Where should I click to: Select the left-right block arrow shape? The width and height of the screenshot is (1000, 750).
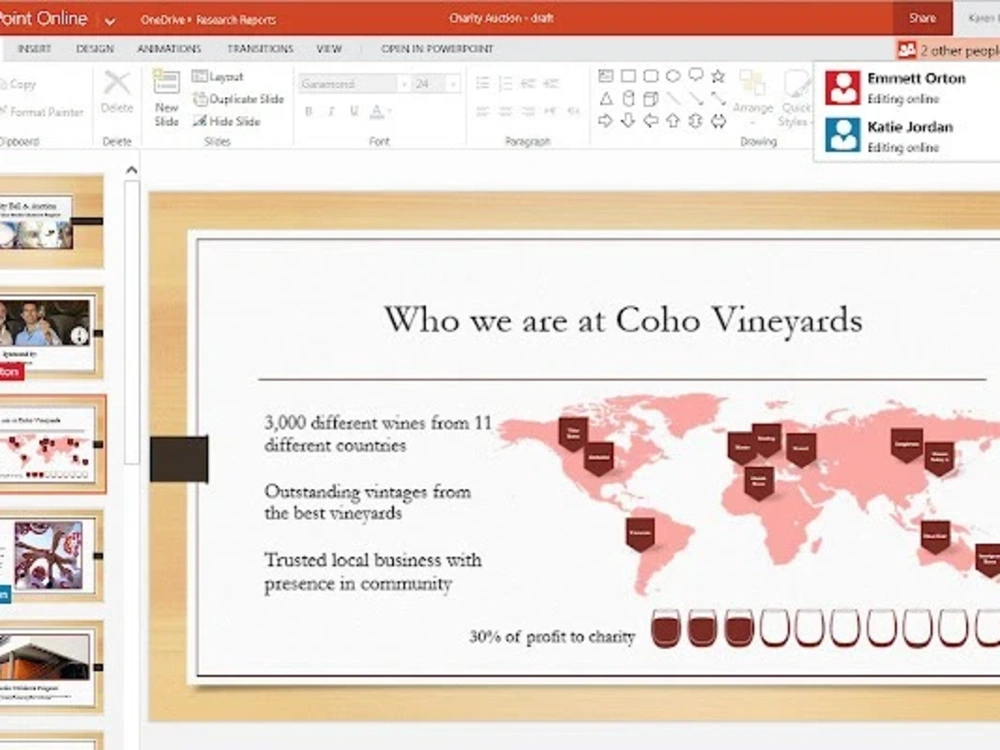pyautogui.click(x=718, y=121)
